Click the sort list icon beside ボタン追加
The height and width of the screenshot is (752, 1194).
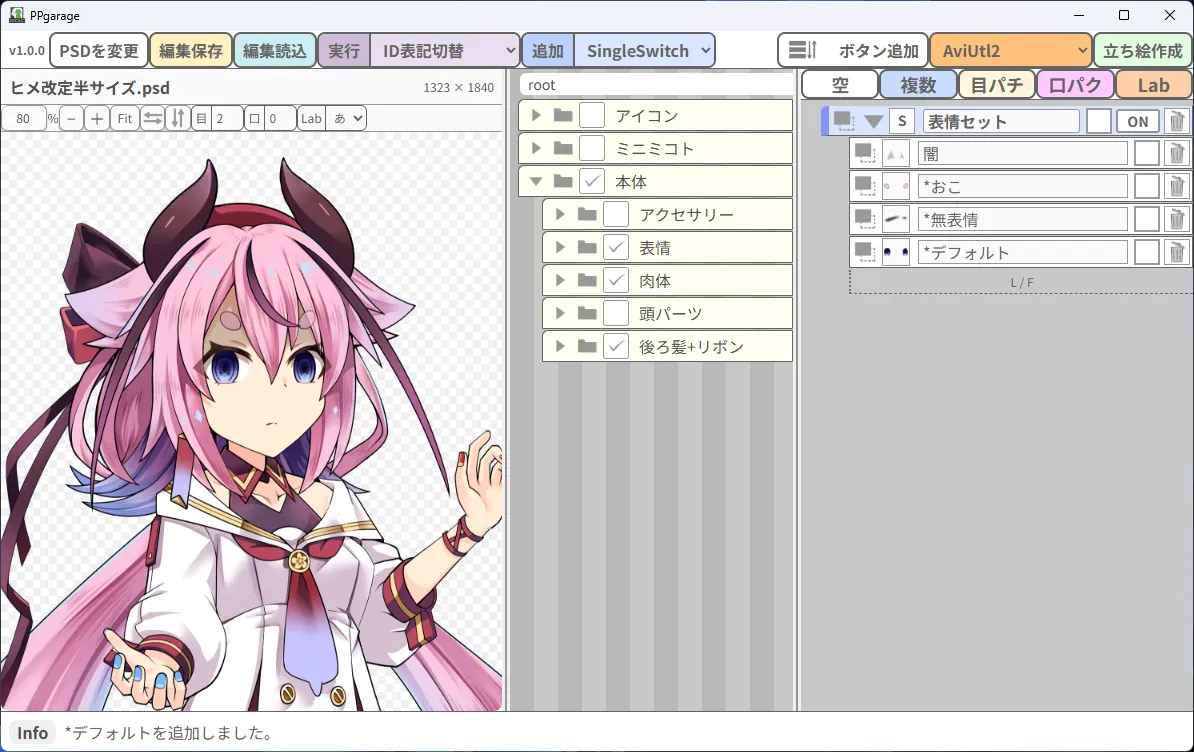pyautogui.click(x=802, y=50)
